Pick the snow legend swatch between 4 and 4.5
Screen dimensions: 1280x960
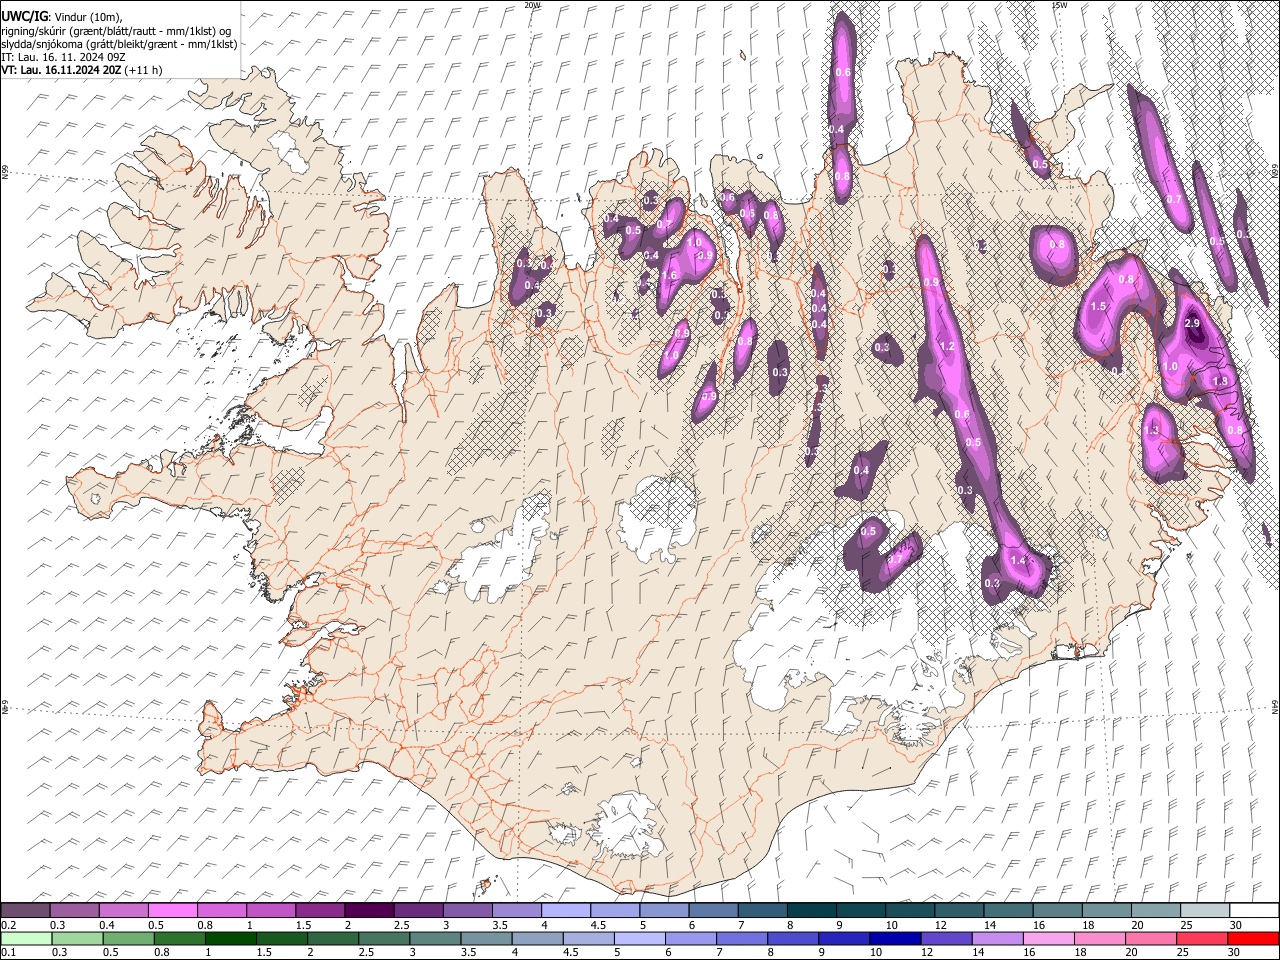[x=564, y=910]
